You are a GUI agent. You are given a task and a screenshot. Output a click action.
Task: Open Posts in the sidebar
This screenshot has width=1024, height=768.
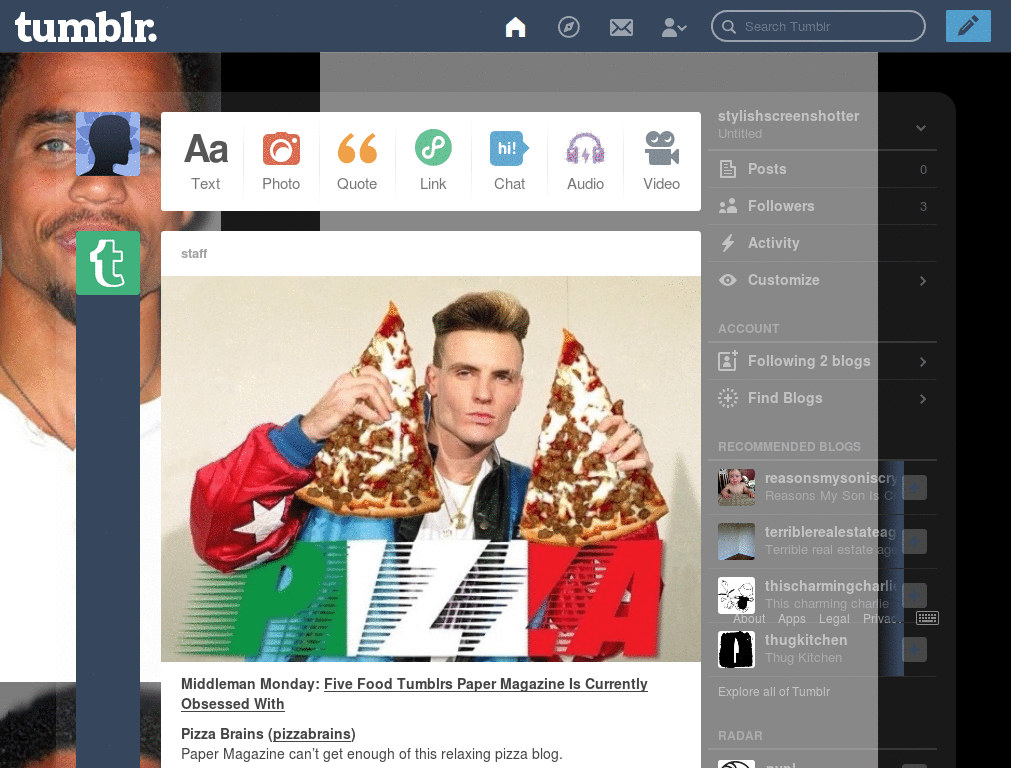pyautogui.click(x=822, y=169)
